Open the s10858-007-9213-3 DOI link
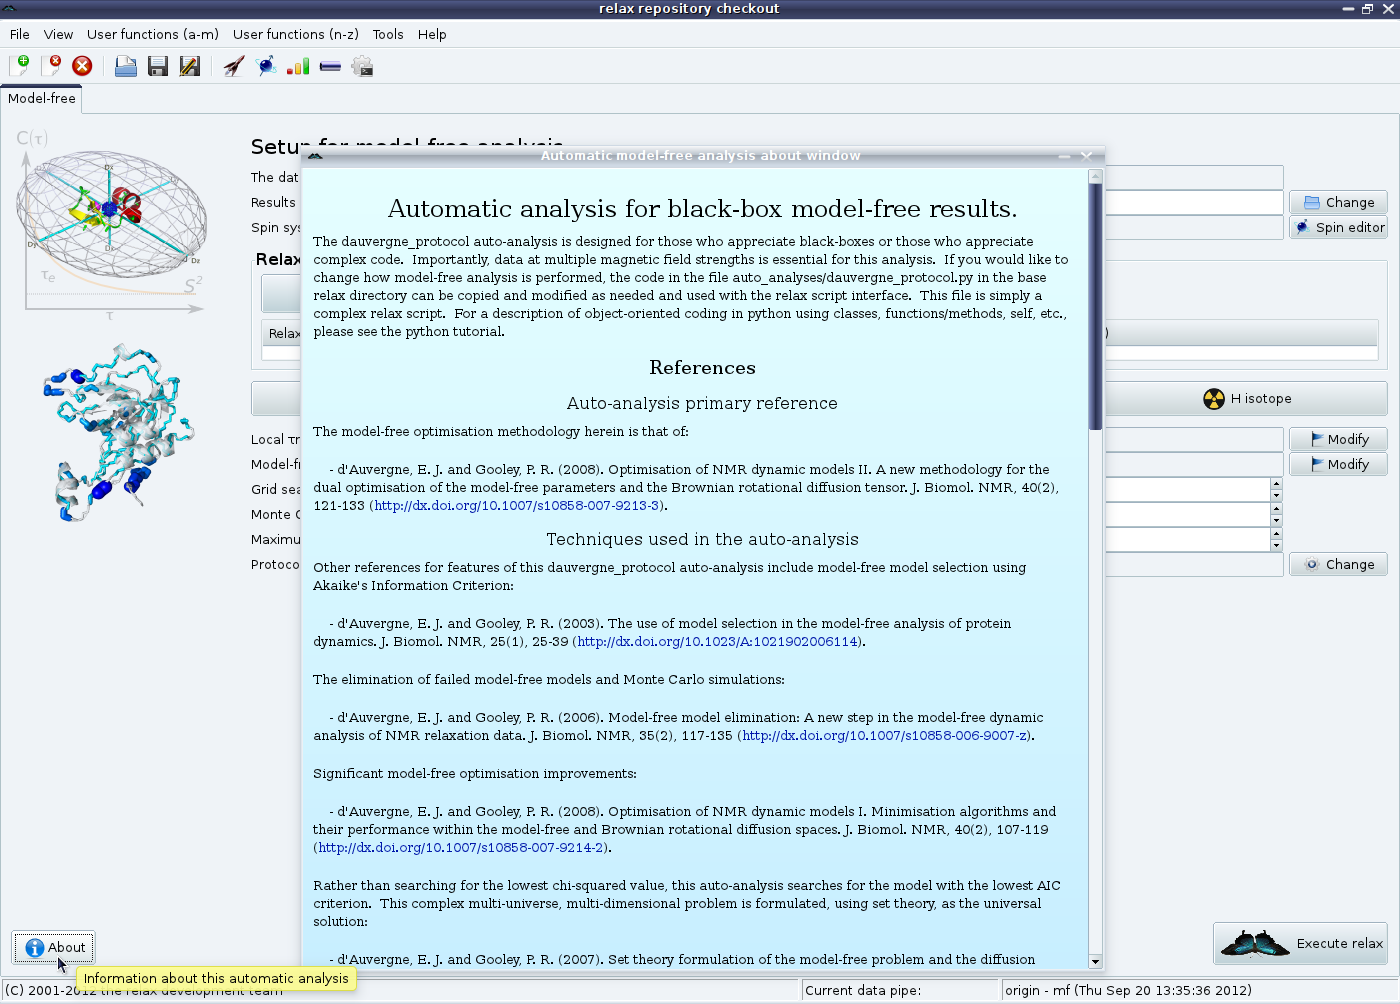This screenshot has height=1004, width=1400. 517,506
